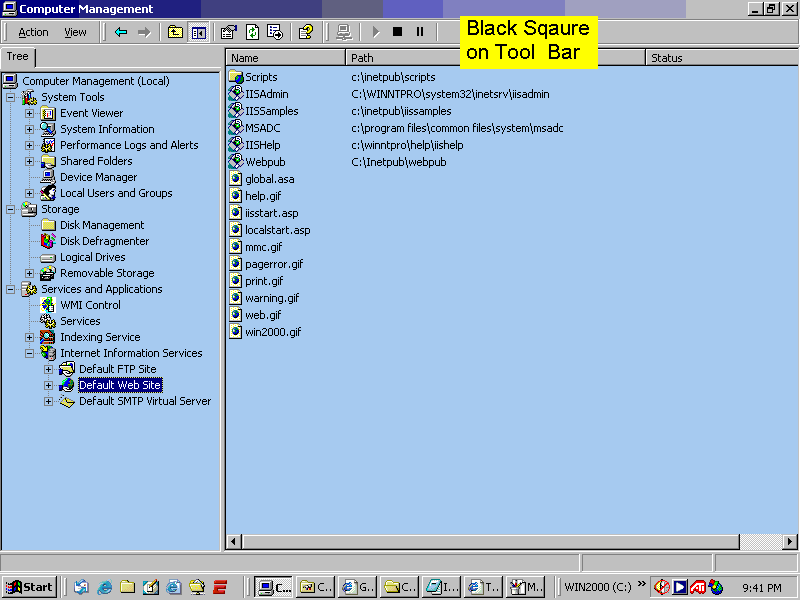The height and width of the screenshot is (600, 800).
Task: Select the IISAdmin virtual directory icon
Action: [x=236, y=94]
